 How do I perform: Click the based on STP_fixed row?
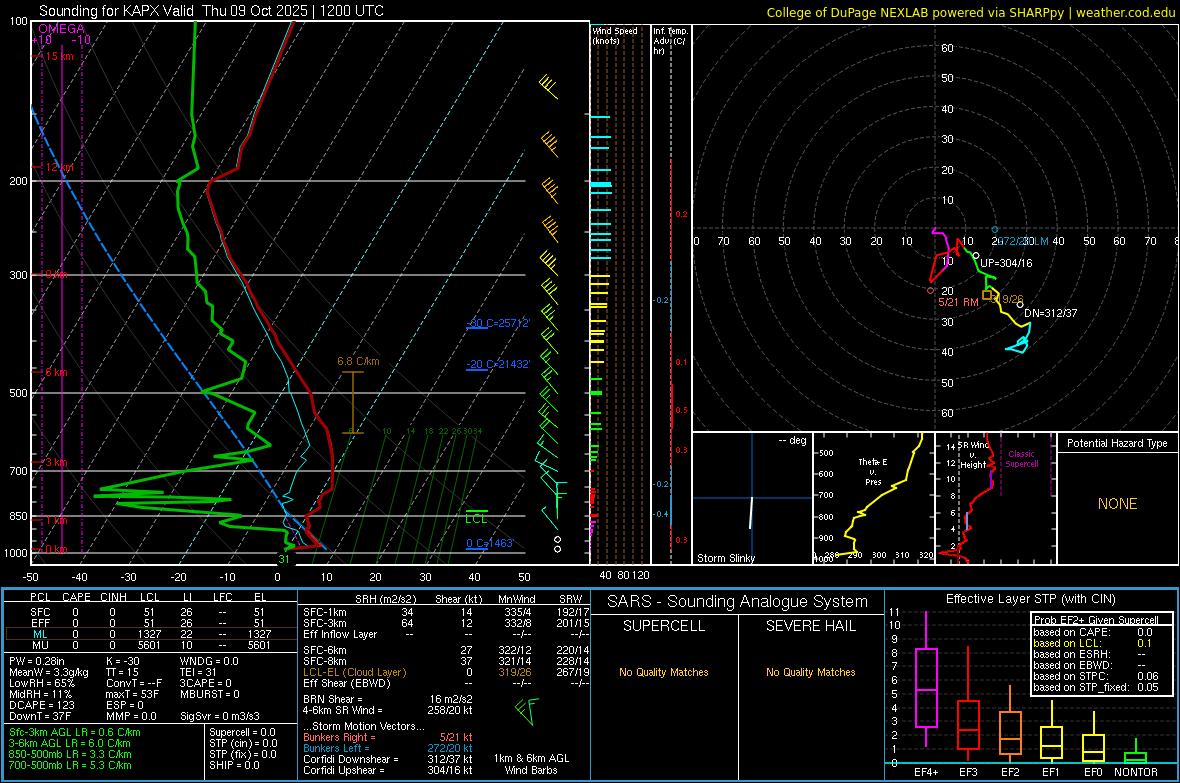coord(1096,687)
